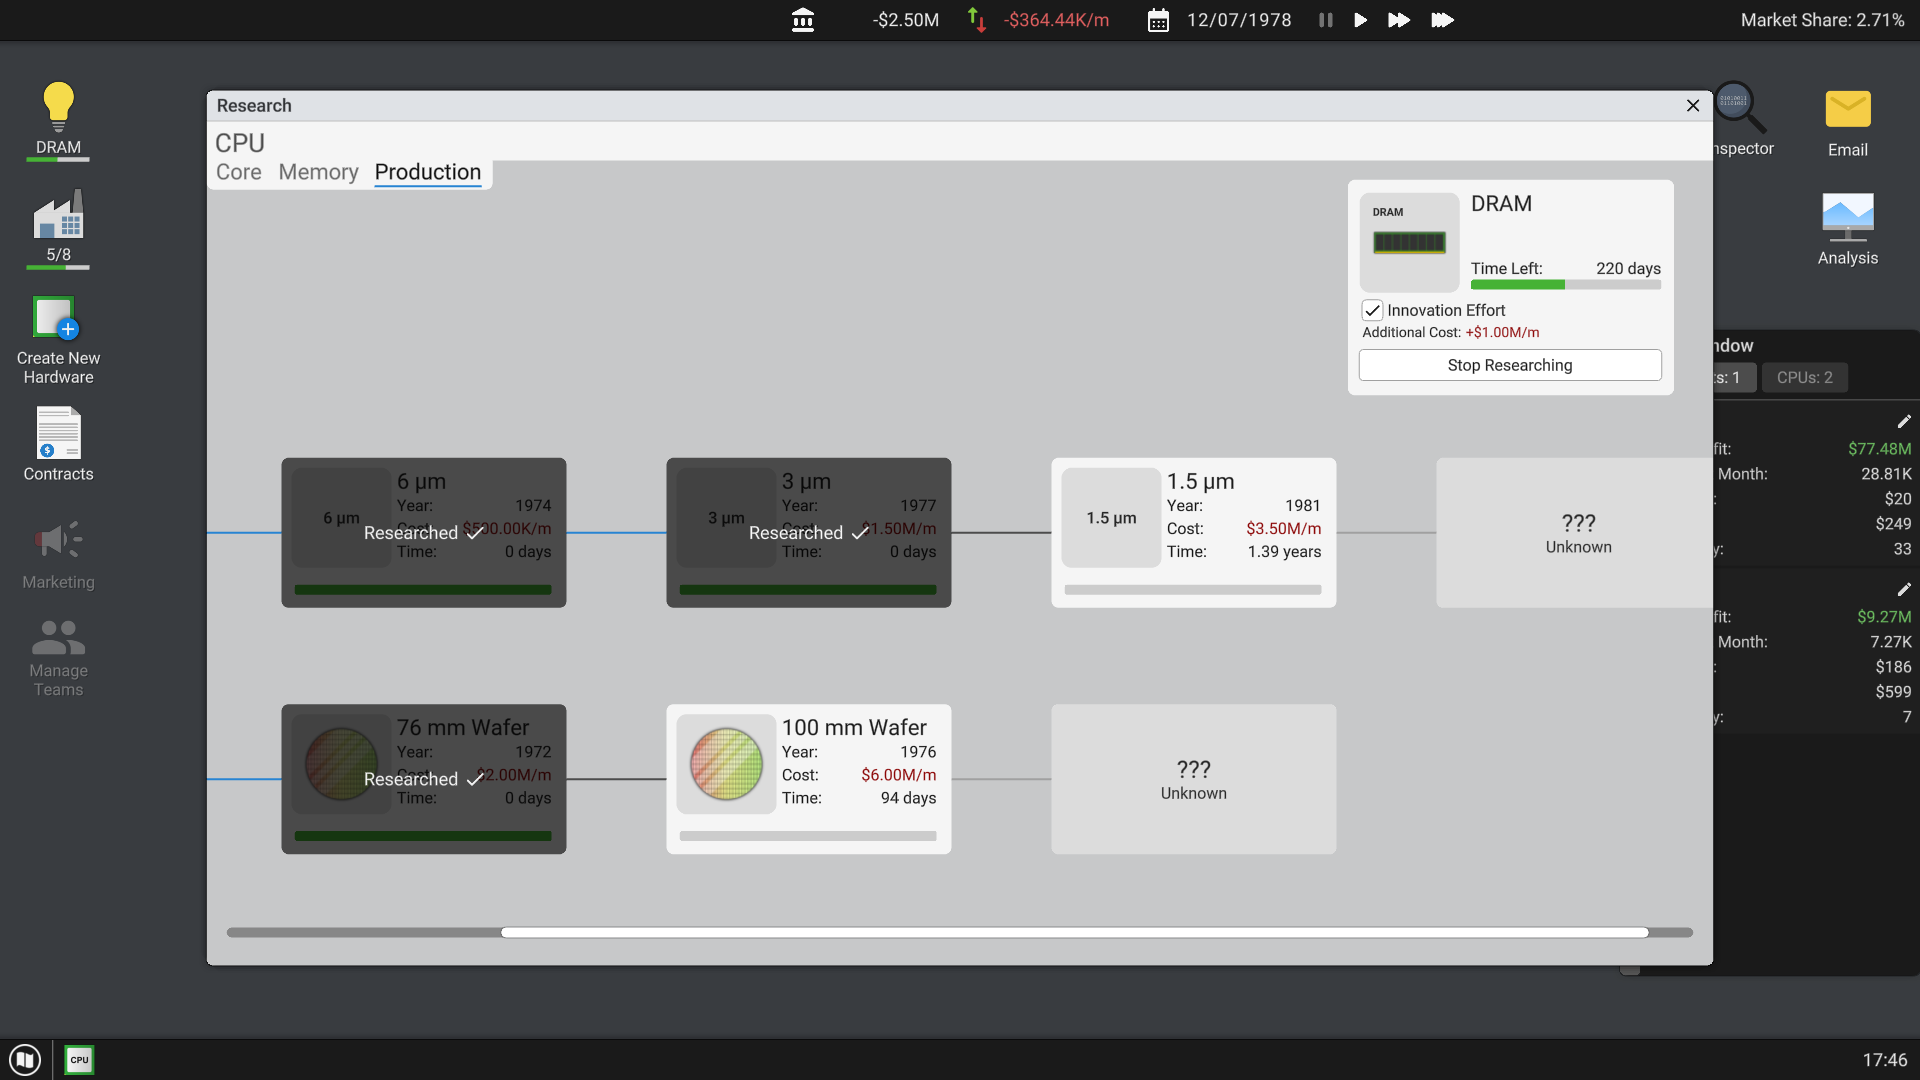The width and height of the screenshot is (1920, 1080).
Task: Select the 100 mm Wafer research node
Action: 808,778
